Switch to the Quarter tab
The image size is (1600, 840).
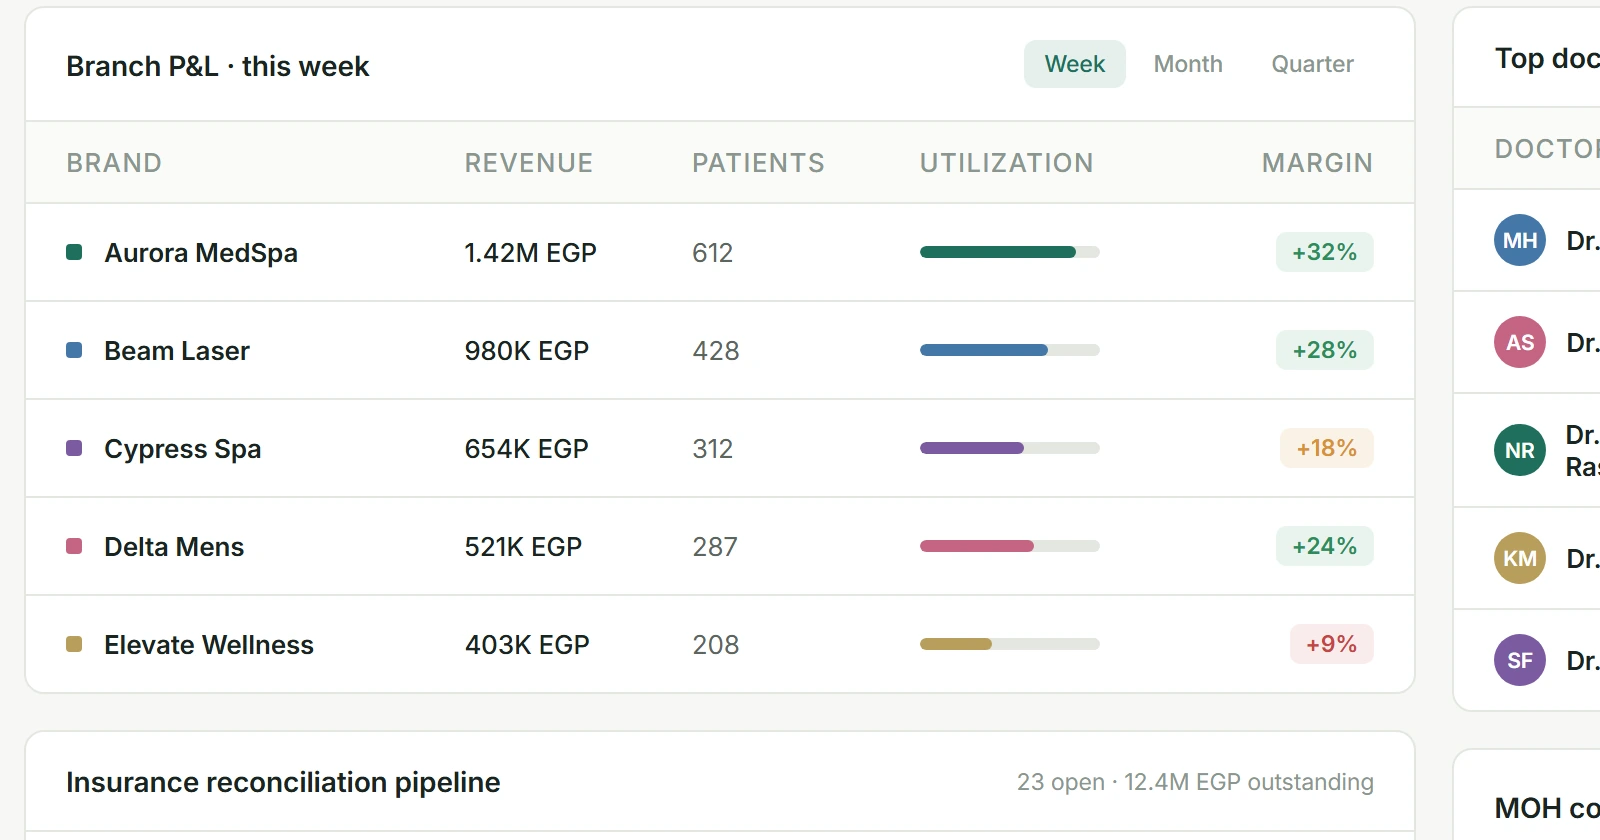1312,64
